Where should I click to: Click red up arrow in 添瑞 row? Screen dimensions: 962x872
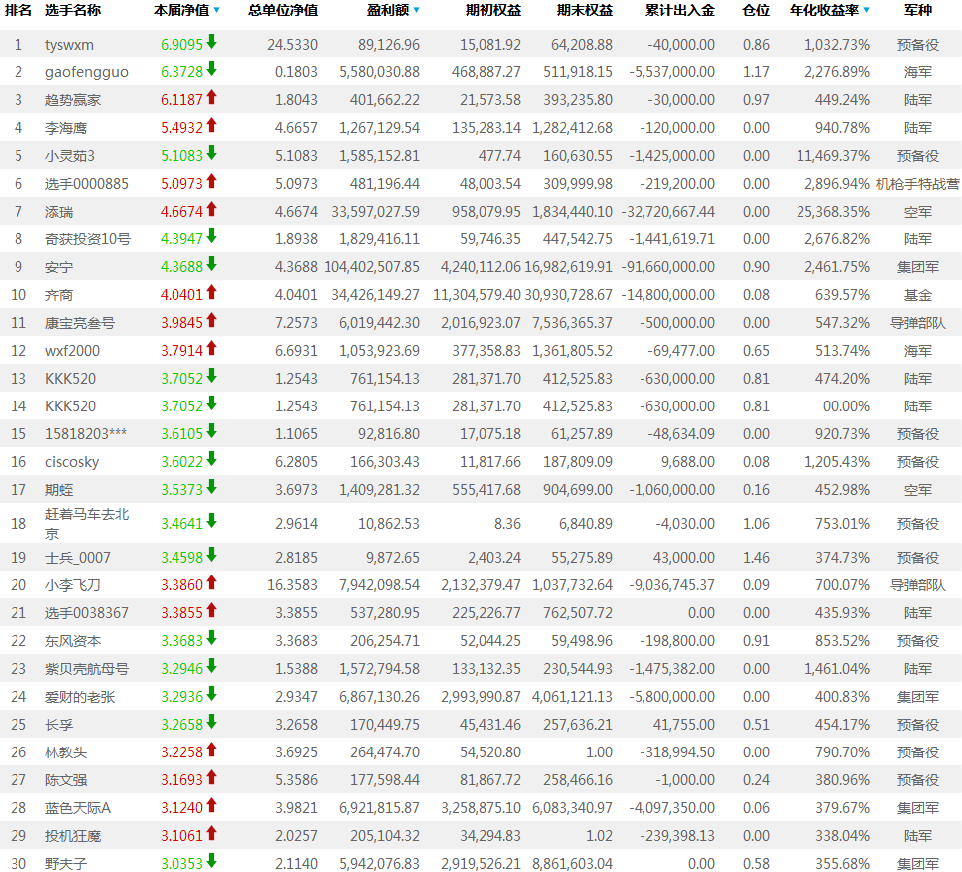tap(212, 209)
